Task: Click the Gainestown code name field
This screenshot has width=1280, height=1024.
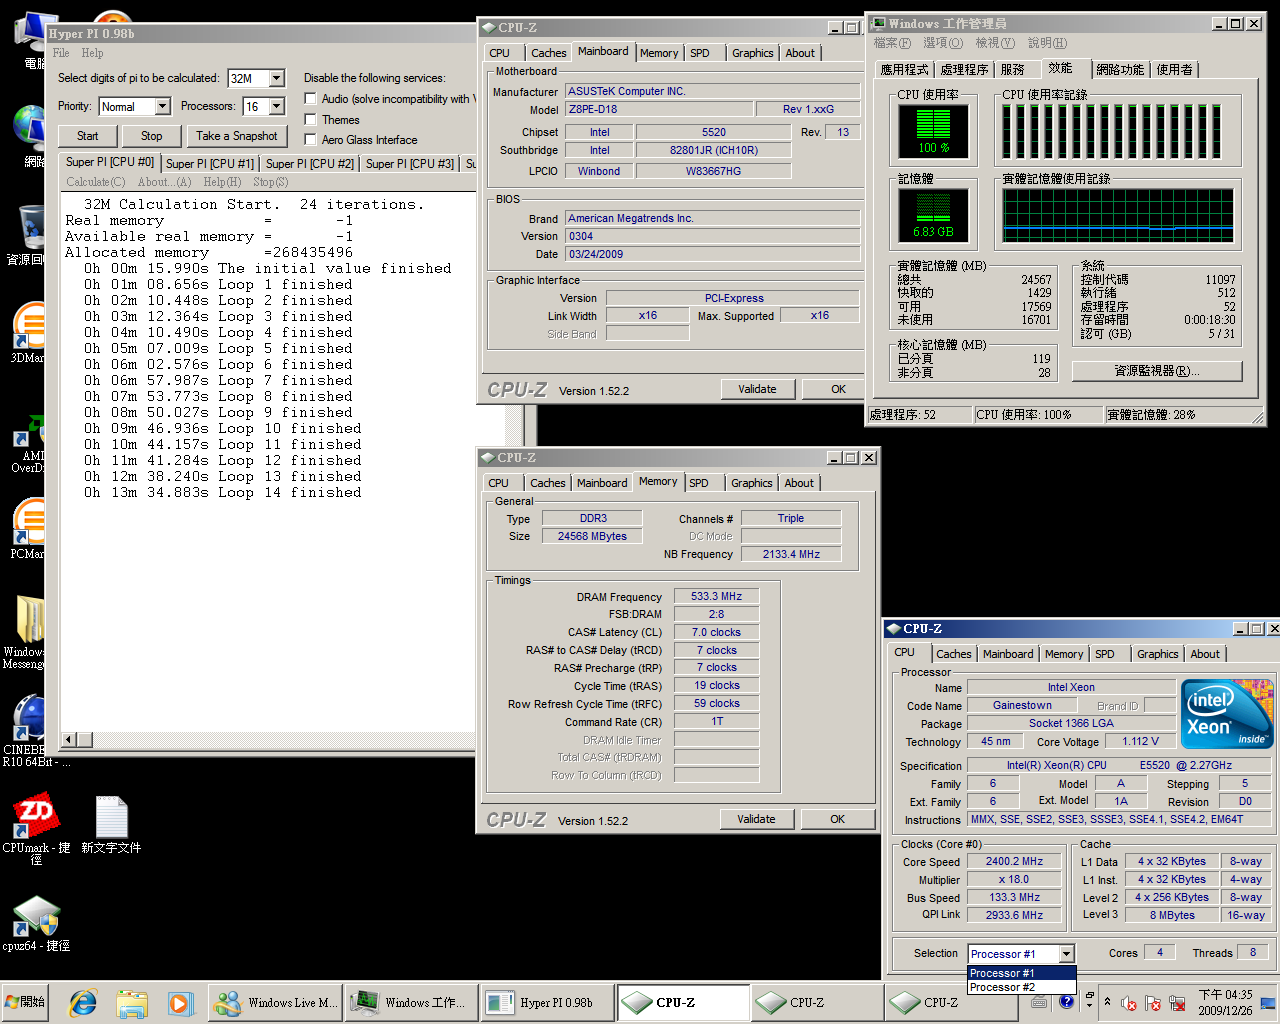Action: pos(1022,705)
